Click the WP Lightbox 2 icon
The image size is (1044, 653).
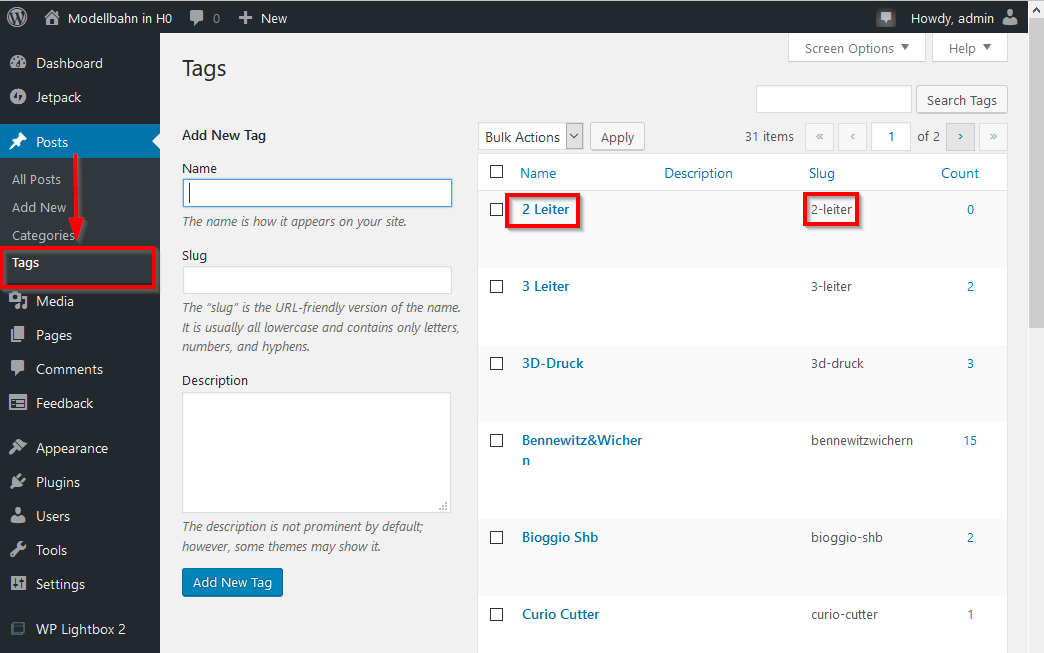point(18,628)
